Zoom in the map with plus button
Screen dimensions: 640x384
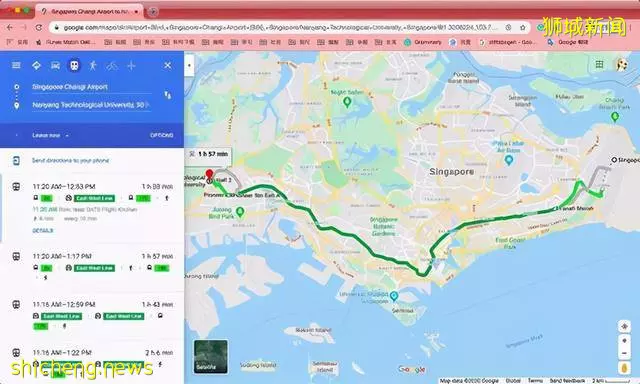click(624, 341)
